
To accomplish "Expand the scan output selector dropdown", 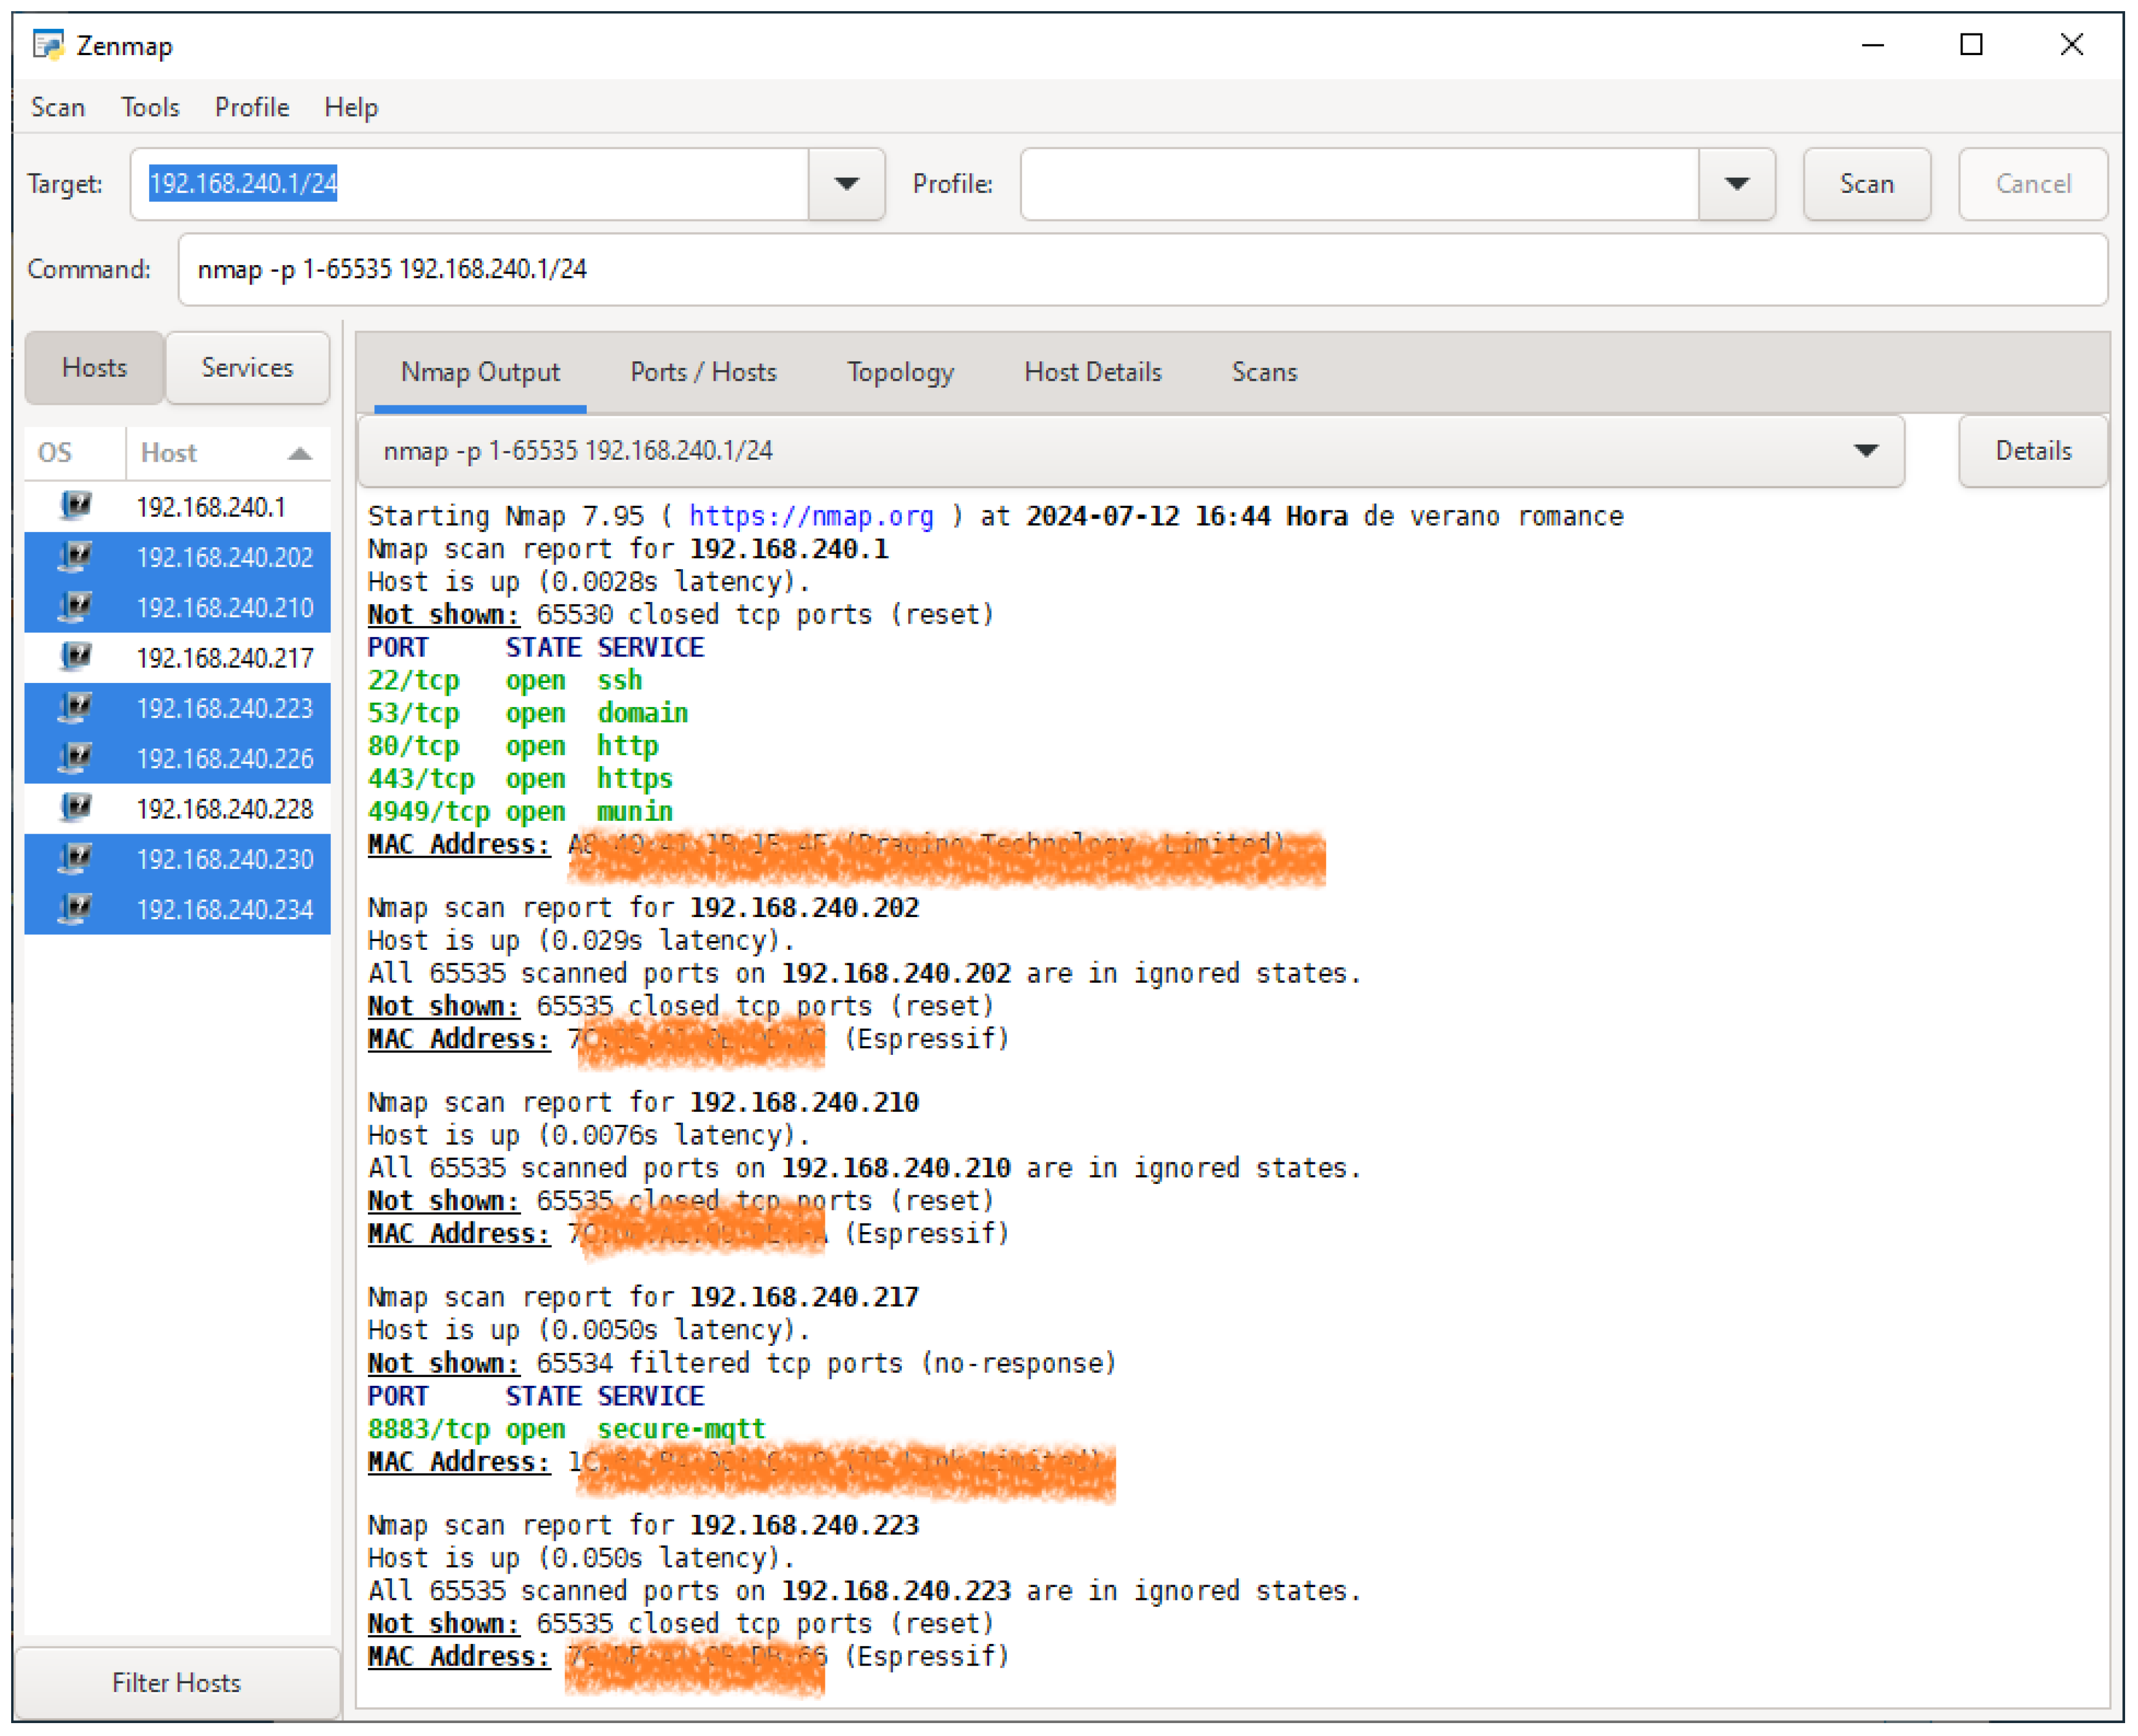I will [1865, 451].
